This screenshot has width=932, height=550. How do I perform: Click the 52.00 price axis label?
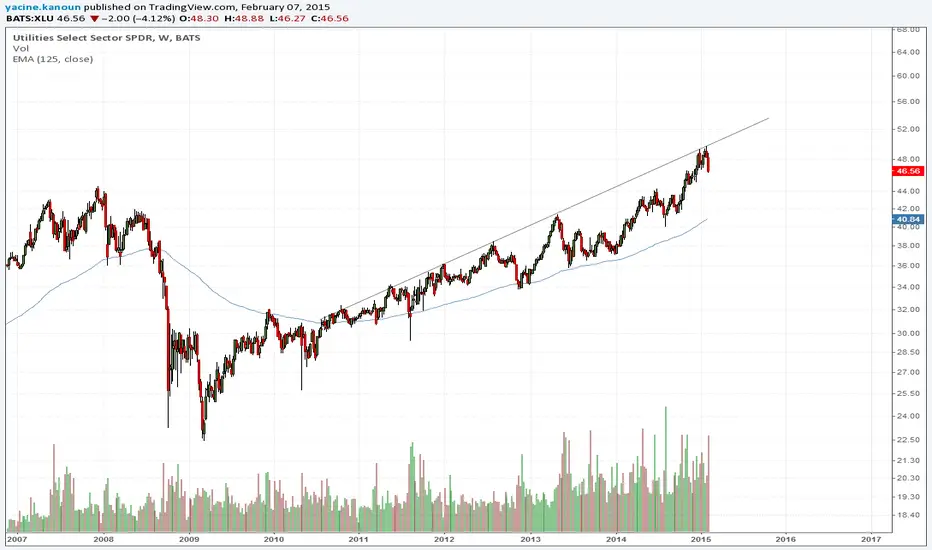click(x=908, y=128)
